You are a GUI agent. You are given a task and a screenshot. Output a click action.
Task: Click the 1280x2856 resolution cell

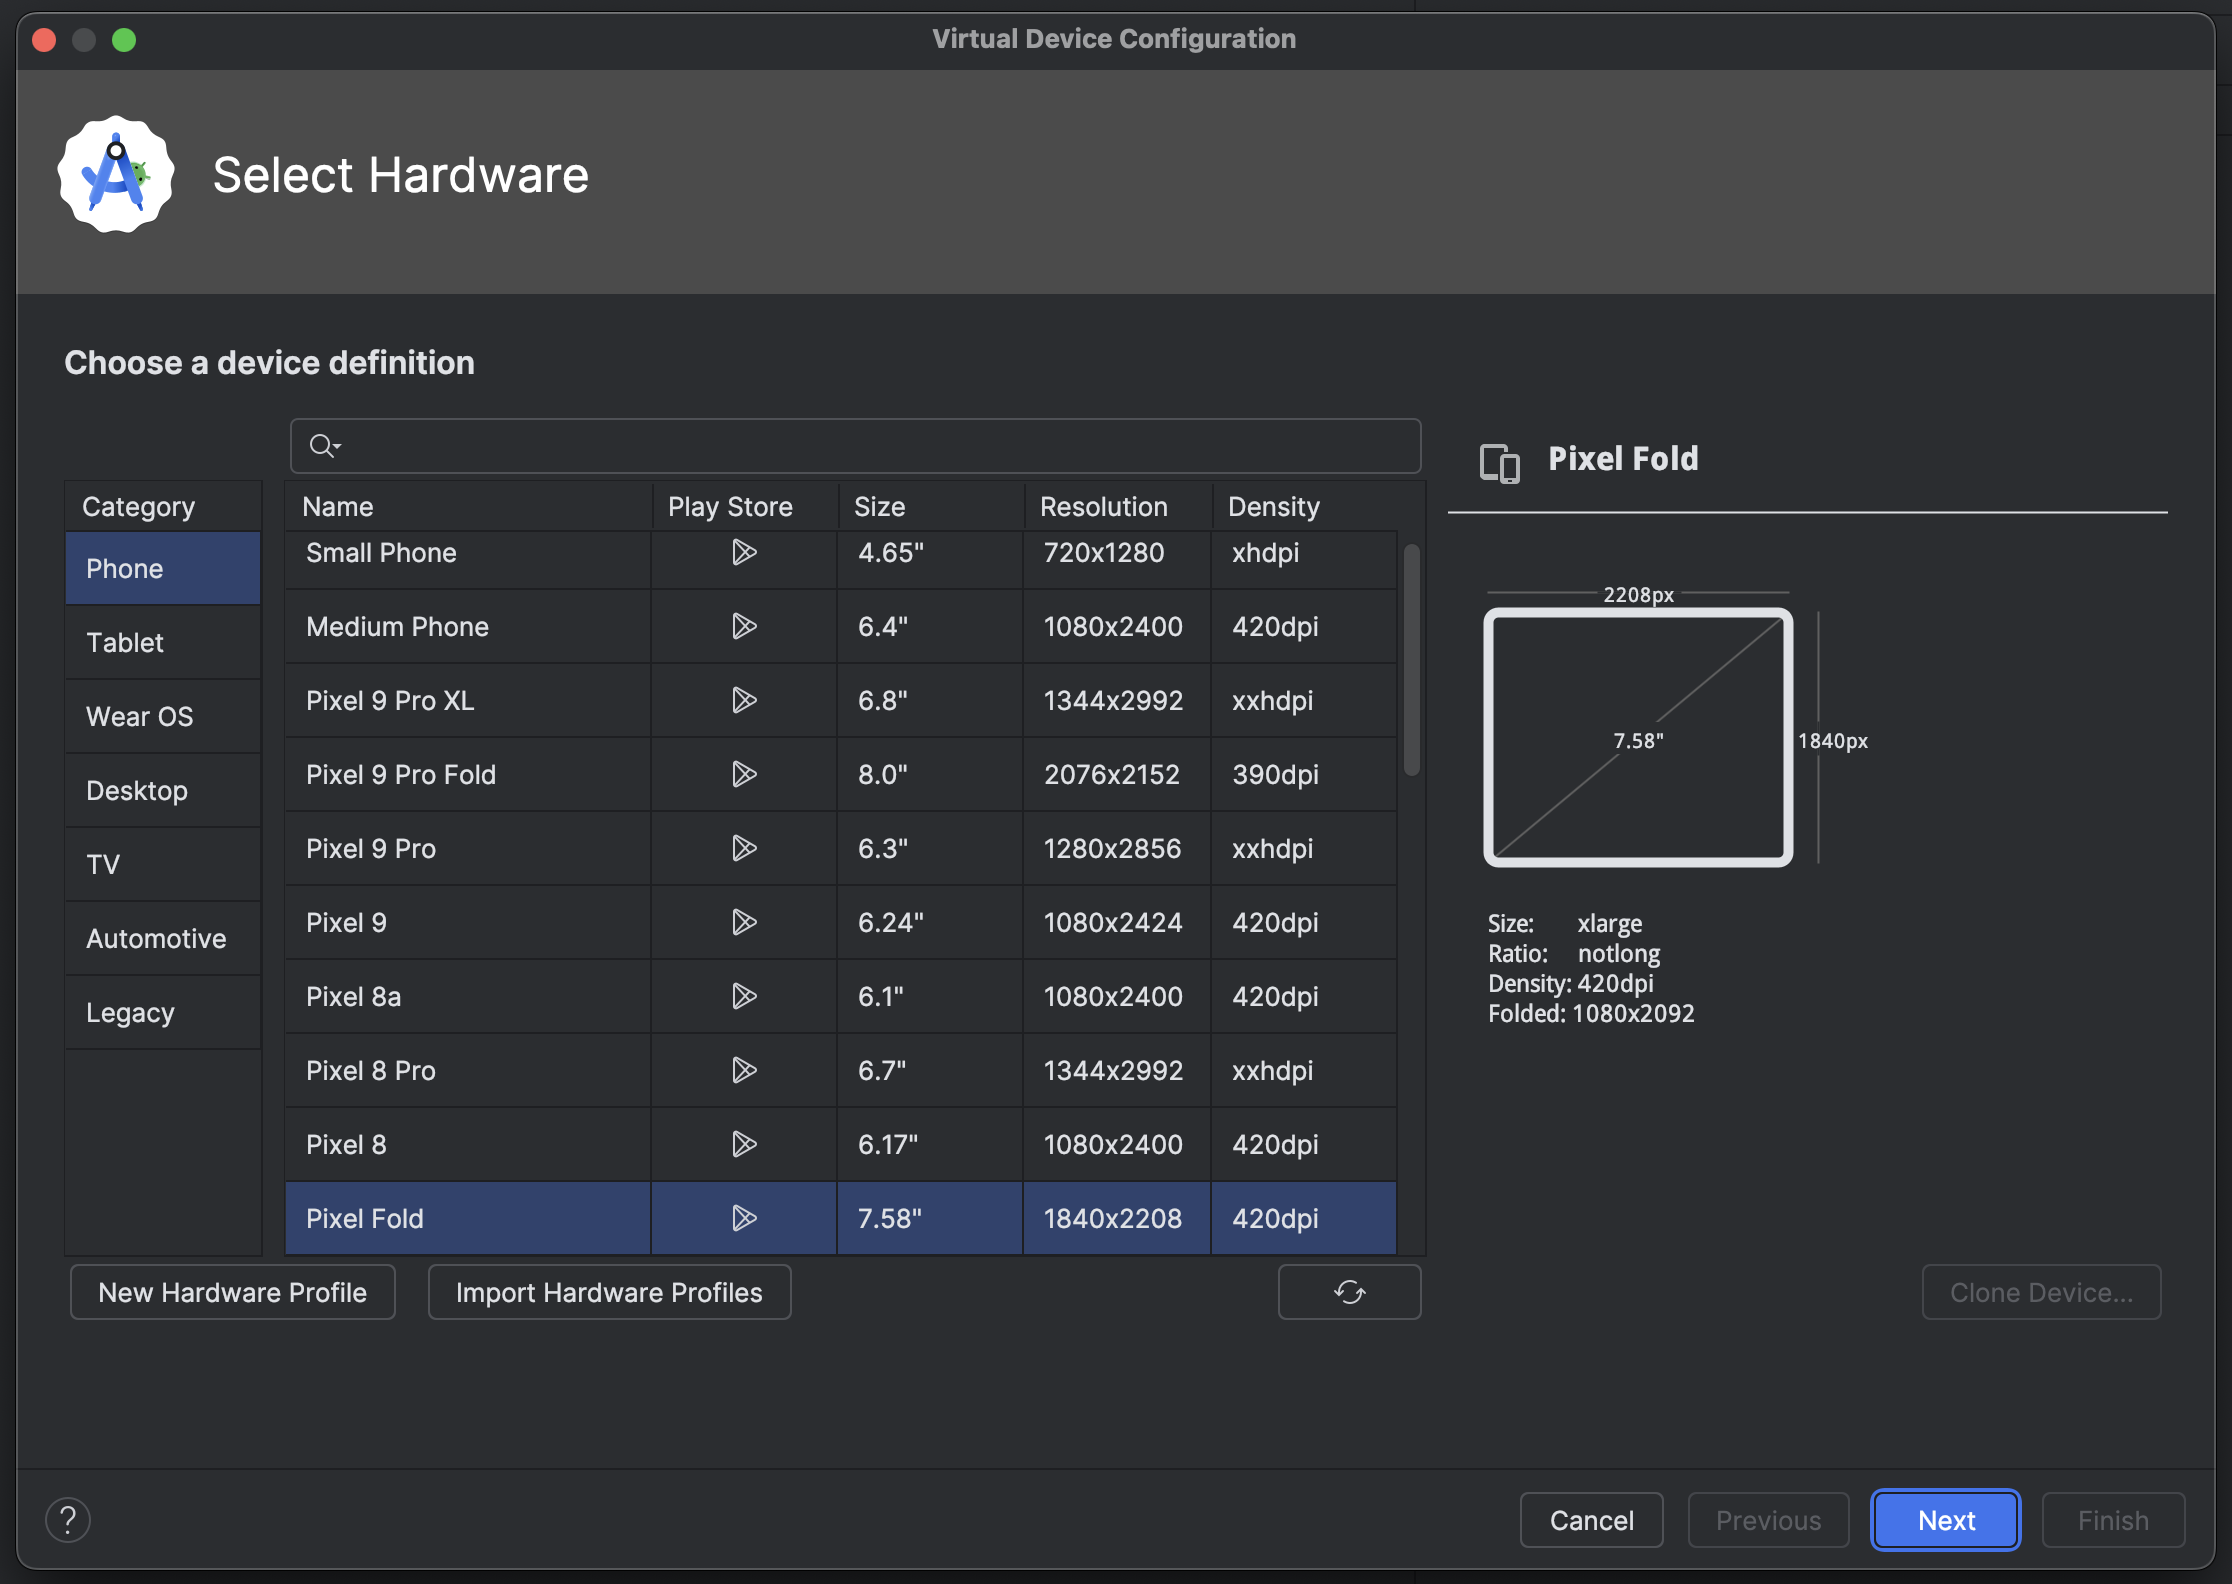coord(1117,848)
